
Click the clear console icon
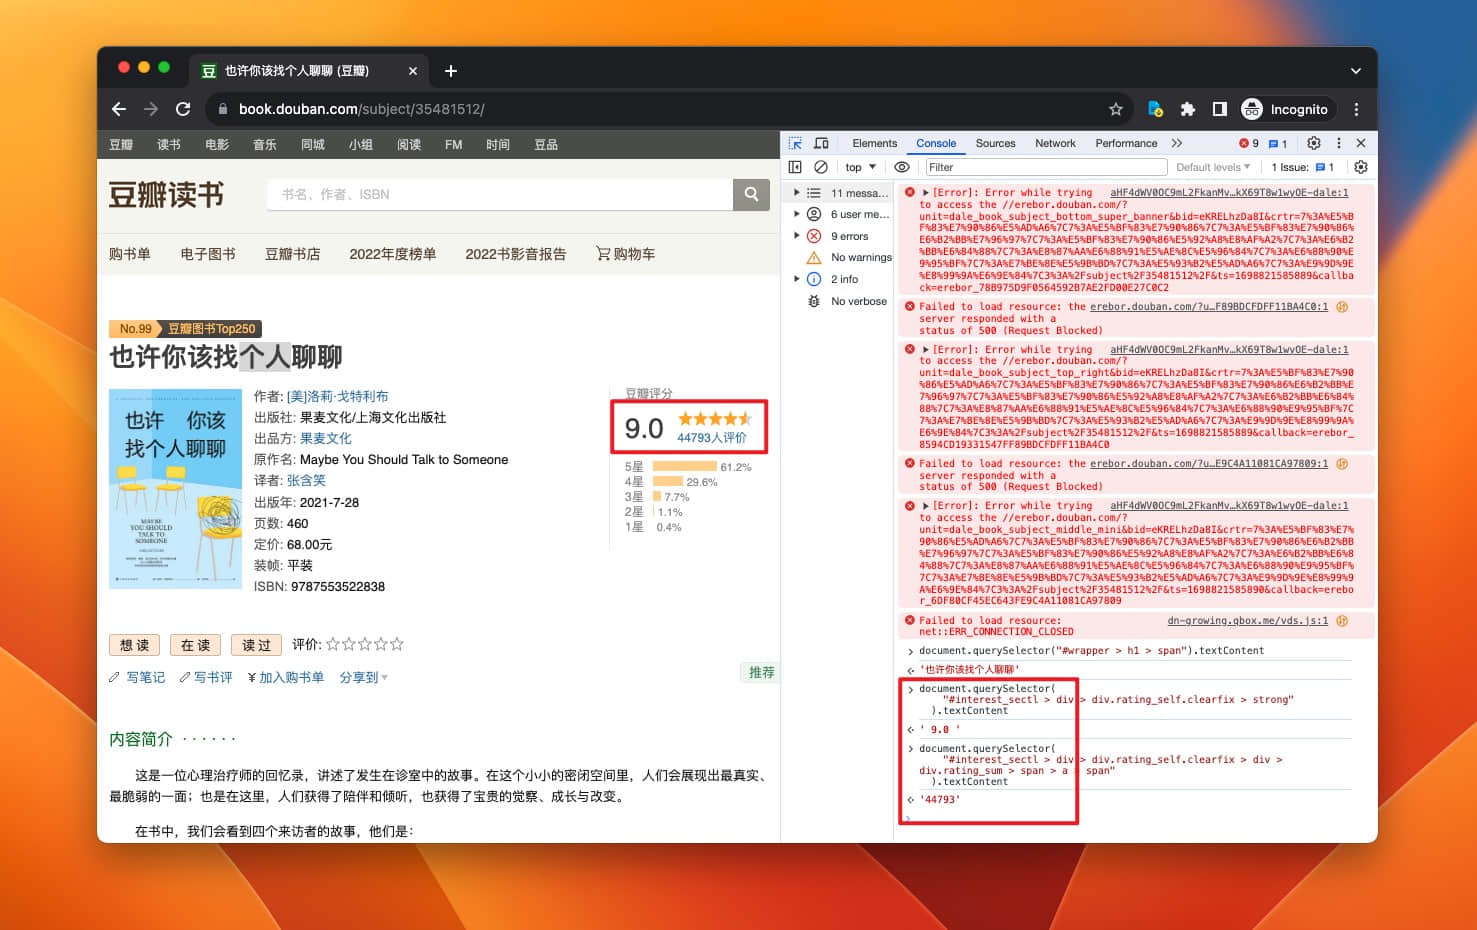[821, 167]
